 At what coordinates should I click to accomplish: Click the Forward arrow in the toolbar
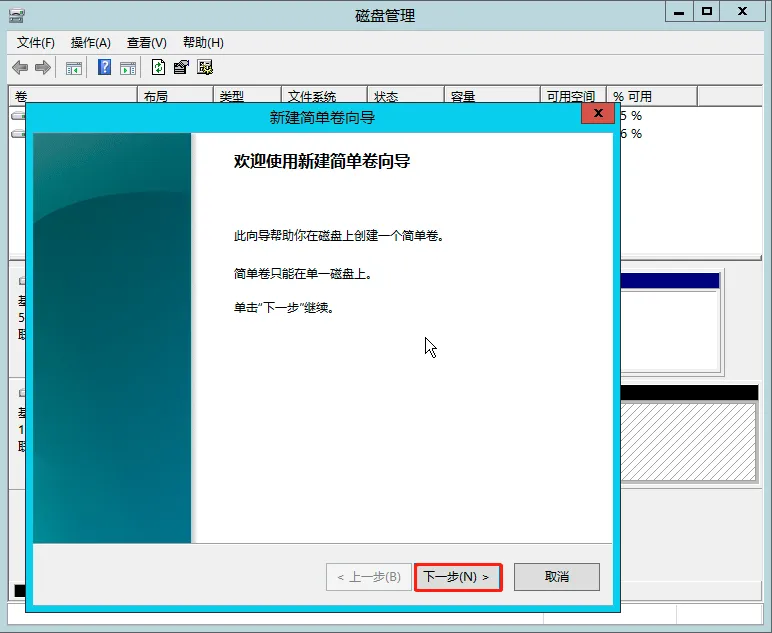[43, 68]
